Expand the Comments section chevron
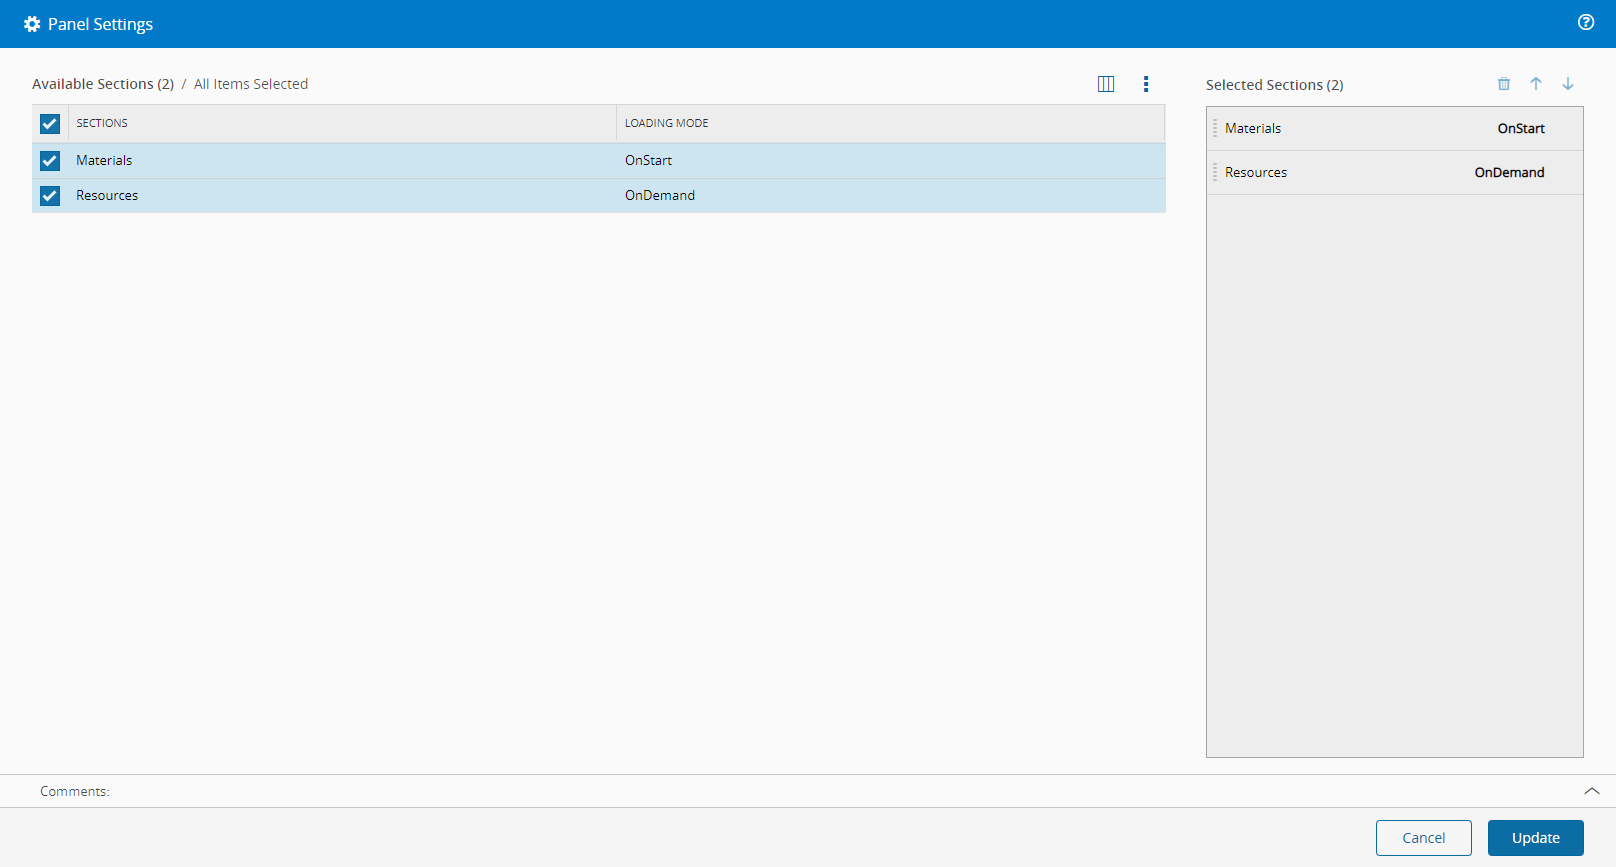This screenshot has width=1616, height=867. (1592, 791)
